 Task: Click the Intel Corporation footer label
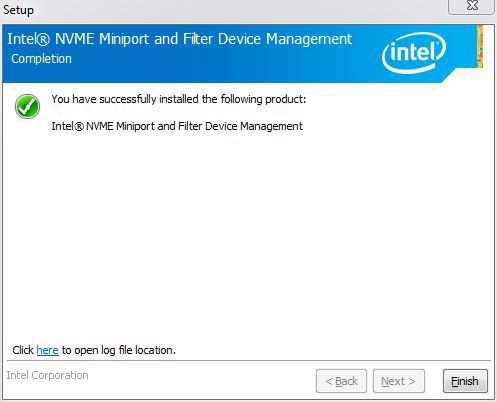click(47, 375)
